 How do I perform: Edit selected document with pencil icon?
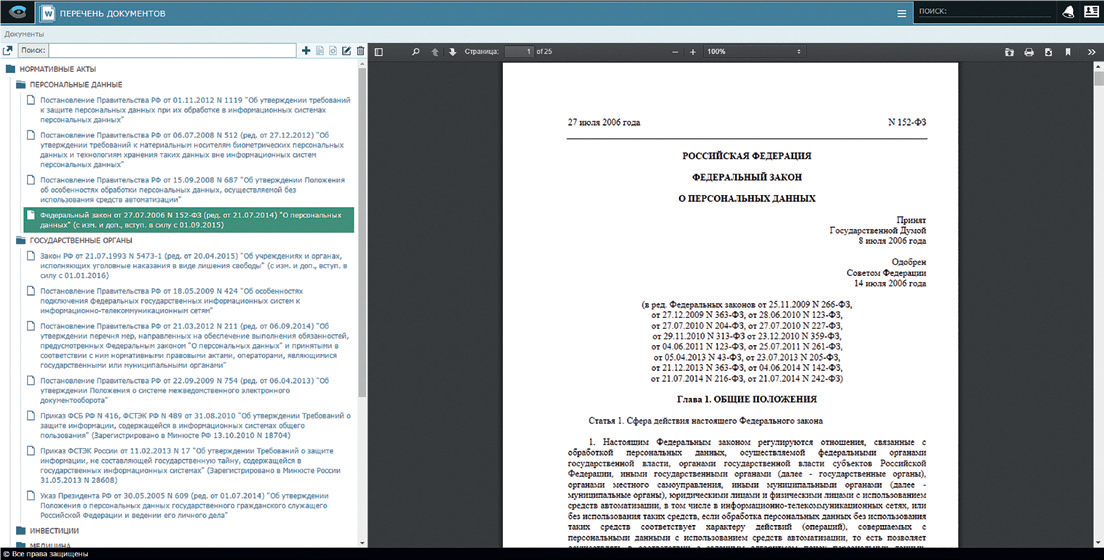click(x=346, y=51)
